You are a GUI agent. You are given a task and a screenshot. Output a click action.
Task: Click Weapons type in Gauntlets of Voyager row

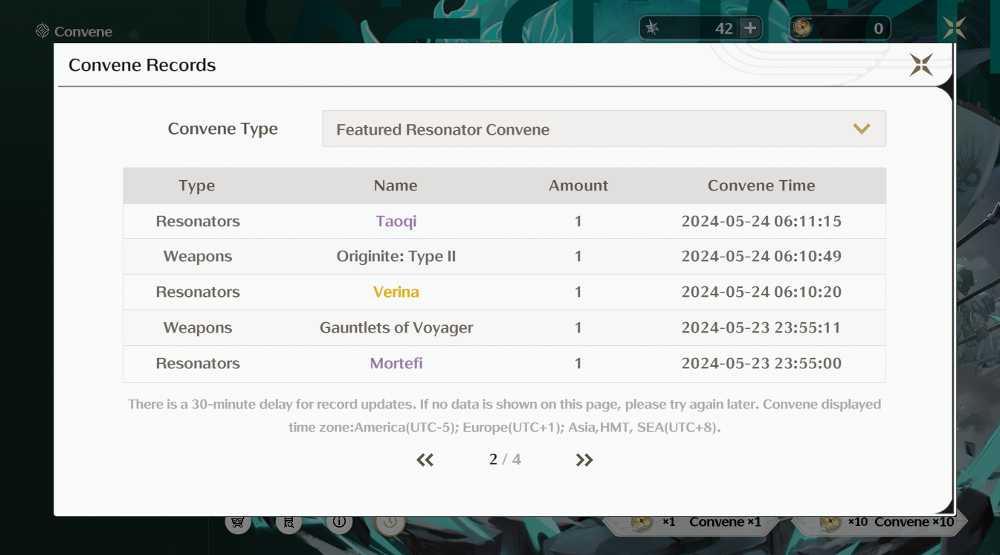click(198, 327)
